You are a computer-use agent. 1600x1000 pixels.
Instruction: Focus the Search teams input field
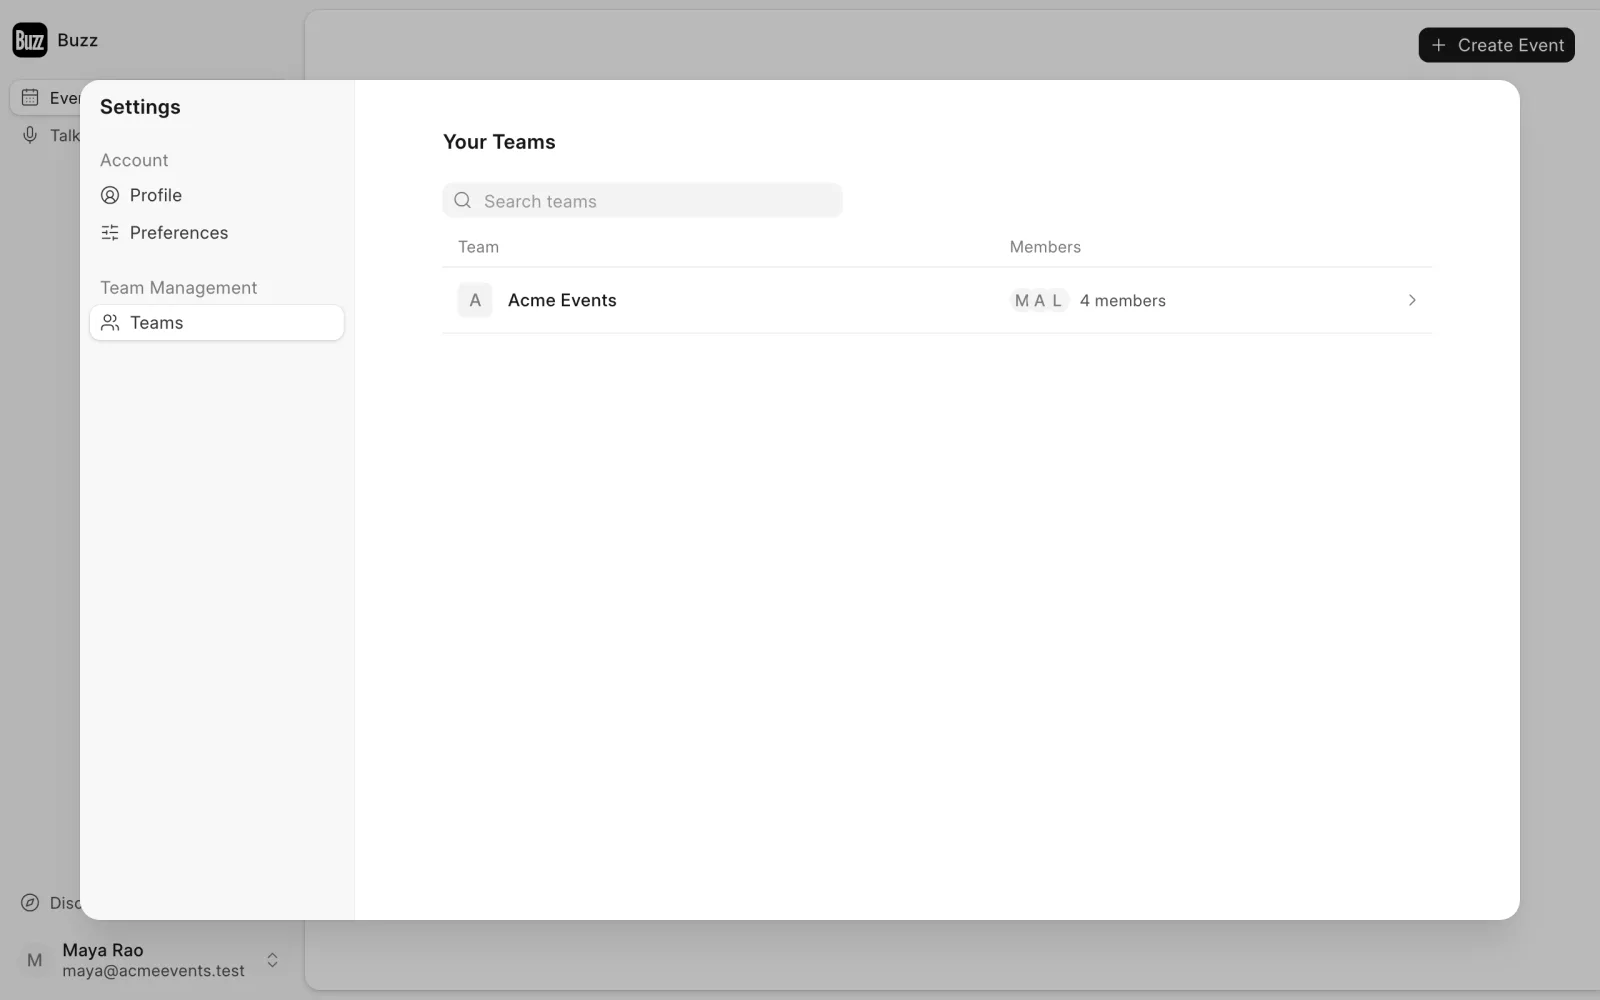point(642,200)
